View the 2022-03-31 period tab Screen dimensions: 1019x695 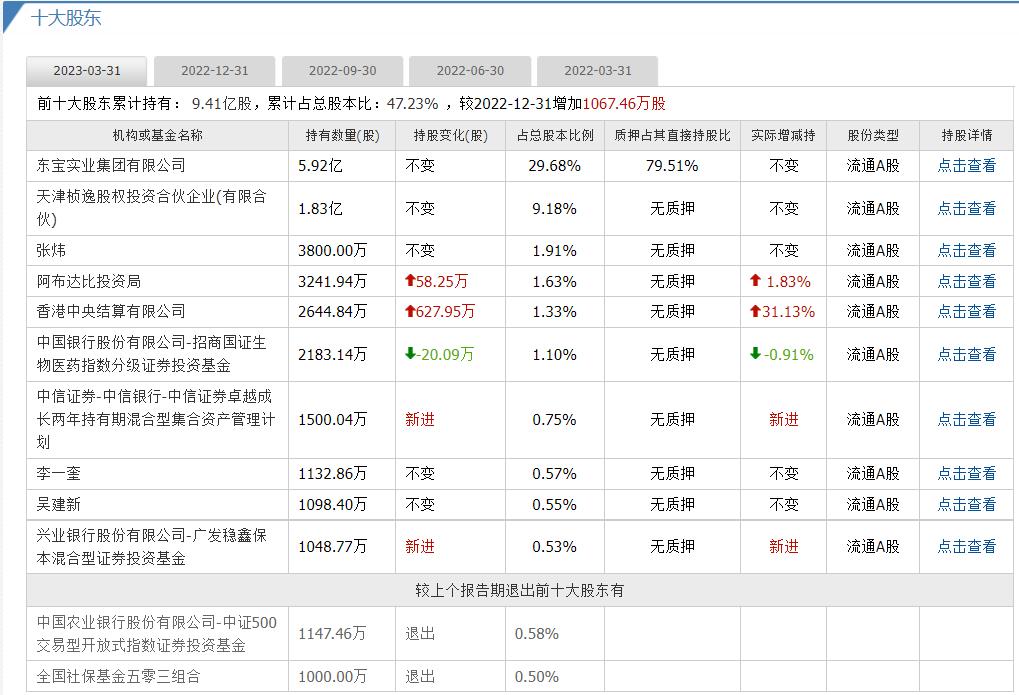[597, 70]
